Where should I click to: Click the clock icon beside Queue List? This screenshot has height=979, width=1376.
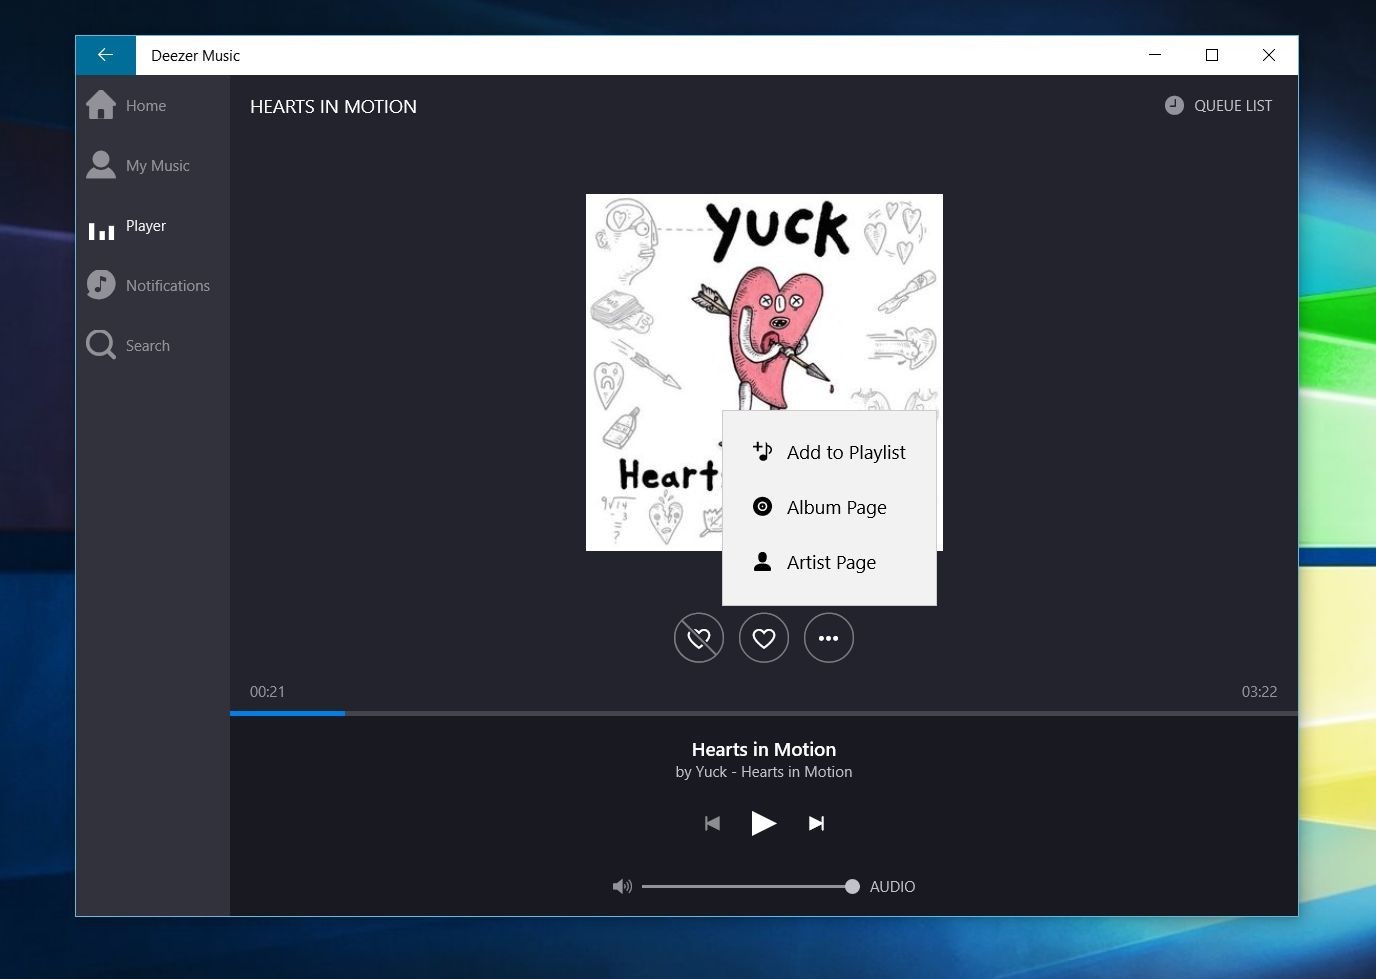point(1174,105)
